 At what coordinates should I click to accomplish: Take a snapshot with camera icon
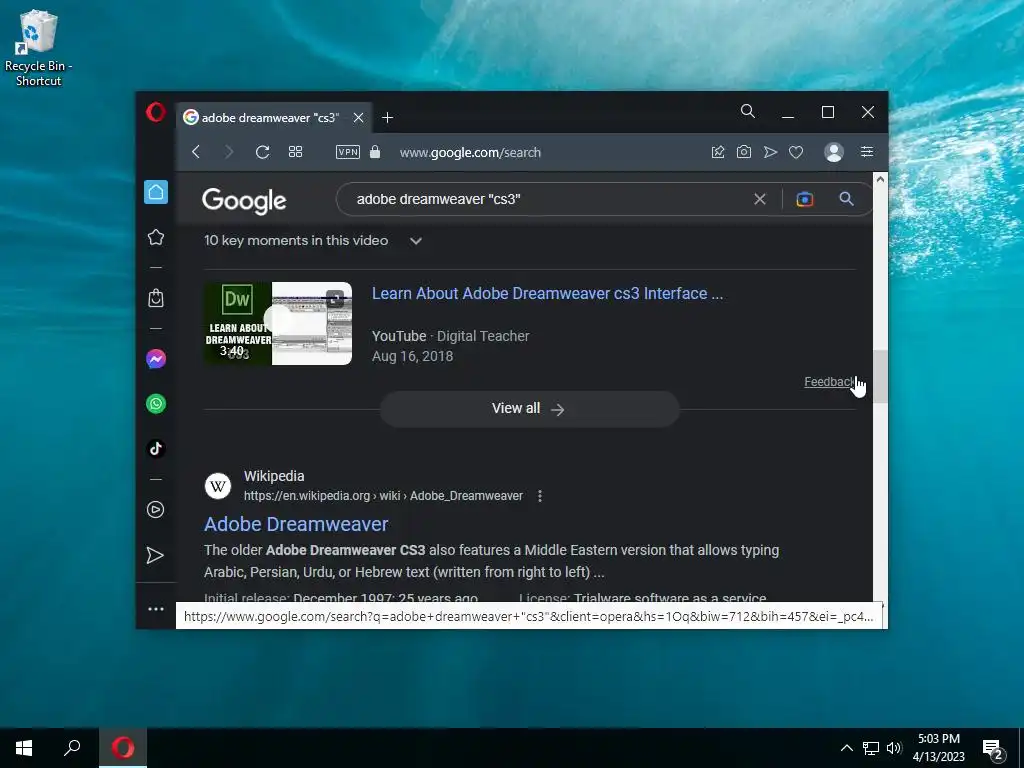pos(744,152)
